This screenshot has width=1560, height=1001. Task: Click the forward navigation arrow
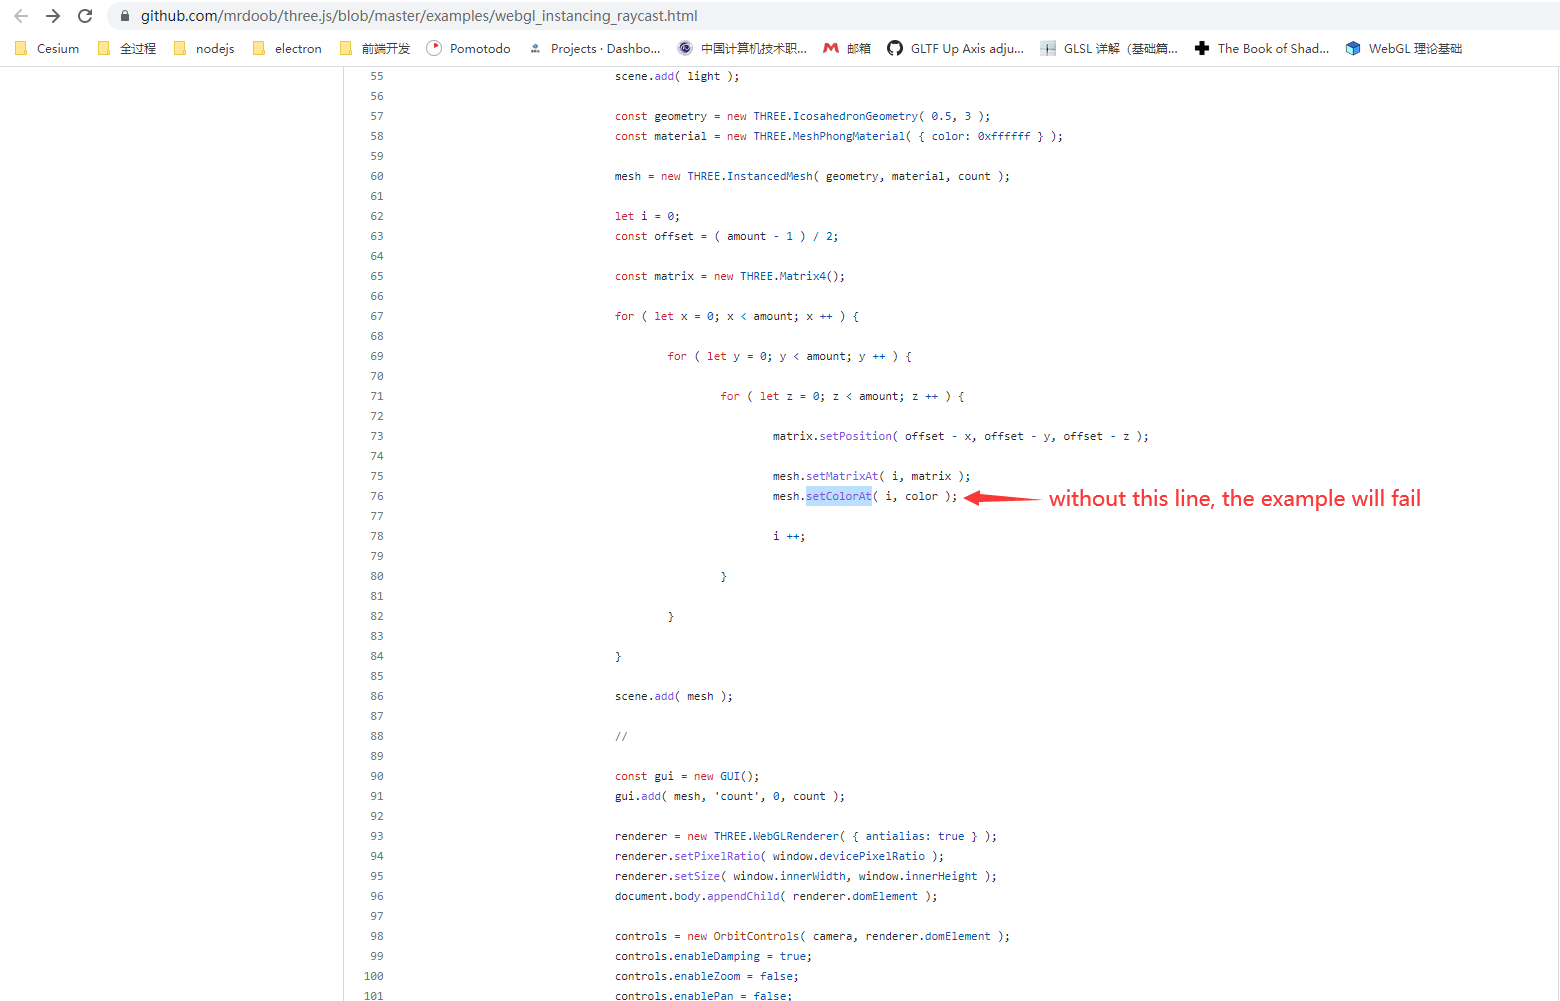click(x=53, y=16)
